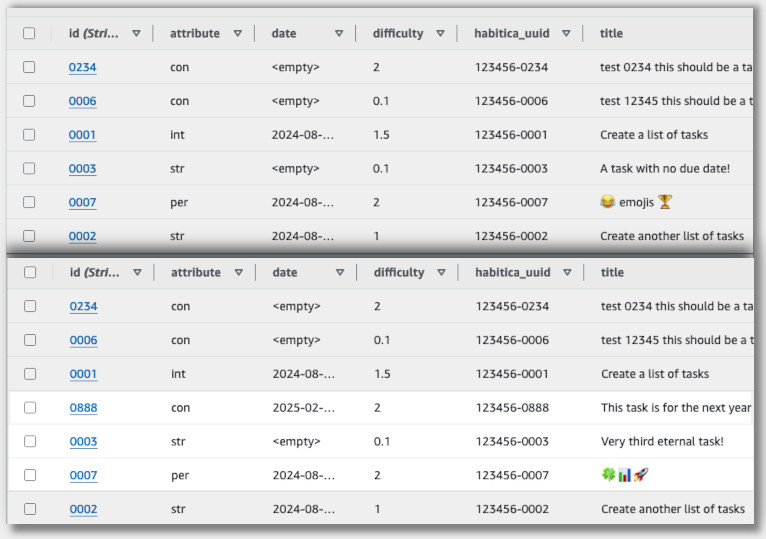The height and width of the screenshot is (539, 766).
Task: Click 'Create another list of tasks' in bottom table
Action: click(673, 509)
